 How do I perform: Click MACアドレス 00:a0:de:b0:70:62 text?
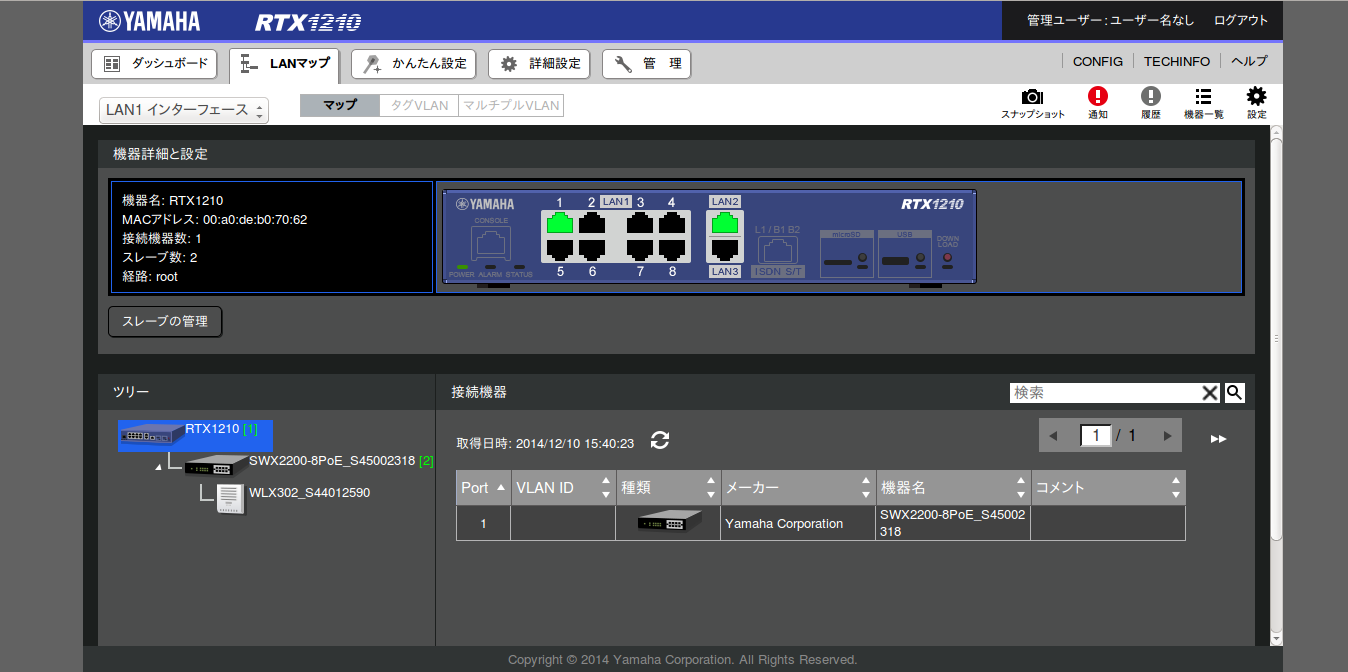tap(214, 219)
